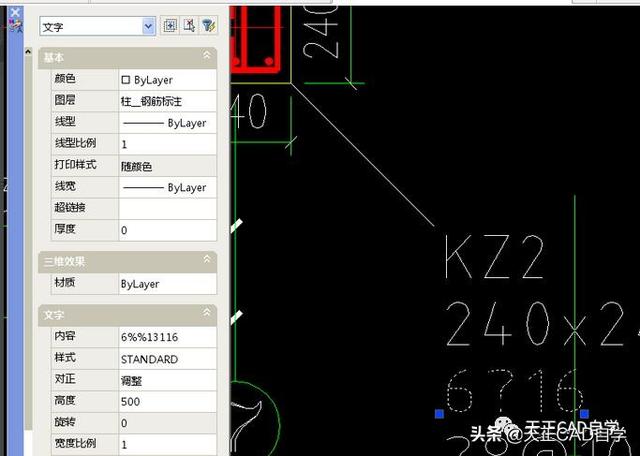
Task: Collapse the 三维效果 section
Action: click(x=207, y=259)
